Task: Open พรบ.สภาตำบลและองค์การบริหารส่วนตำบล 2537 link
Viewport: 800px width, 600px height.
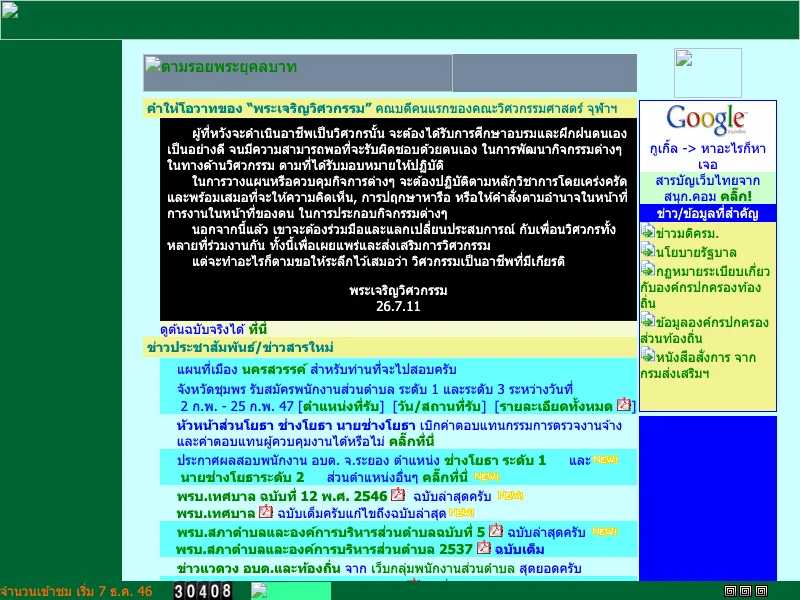Action: pos(324,549)
